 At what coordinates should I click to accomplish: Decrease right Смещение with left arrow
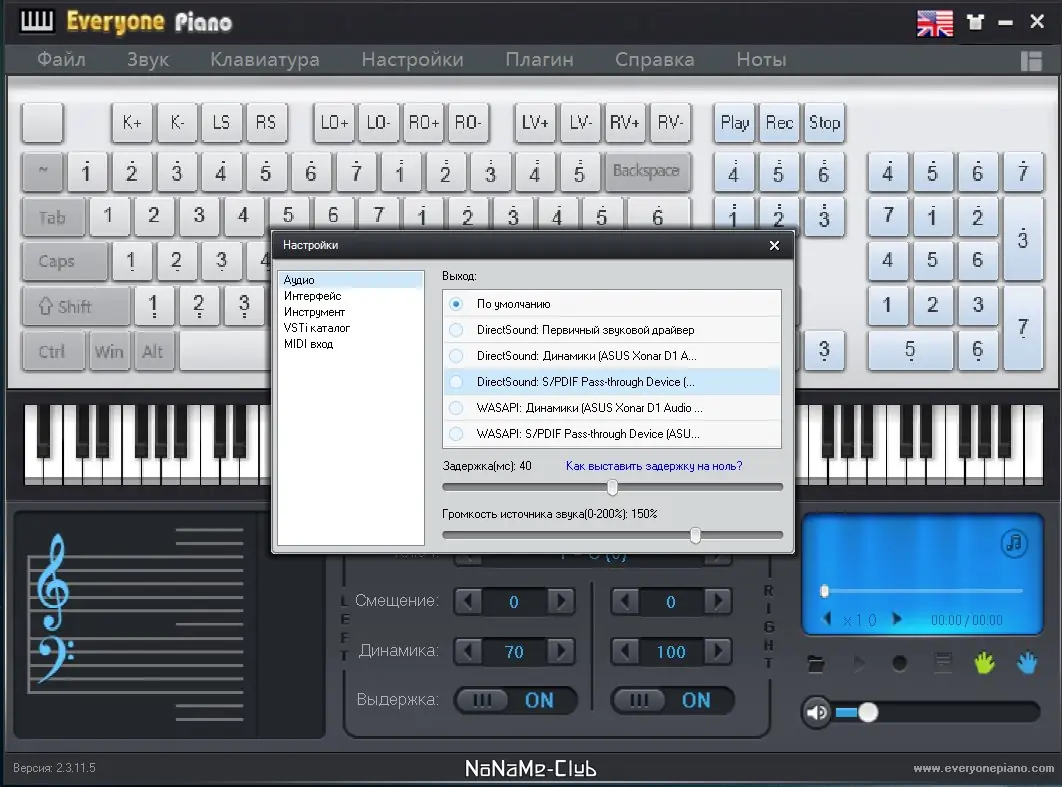(625, 601)
